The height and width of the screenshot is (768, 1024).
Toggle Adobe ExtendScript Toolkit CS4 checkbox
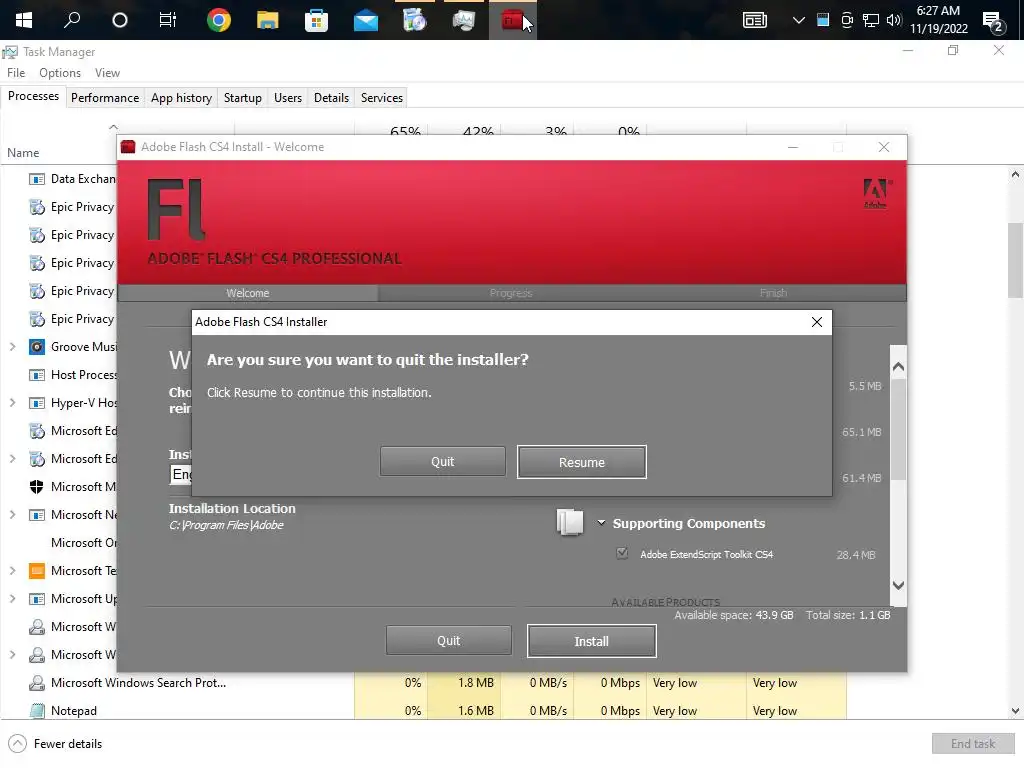click(x=622, y=554)
